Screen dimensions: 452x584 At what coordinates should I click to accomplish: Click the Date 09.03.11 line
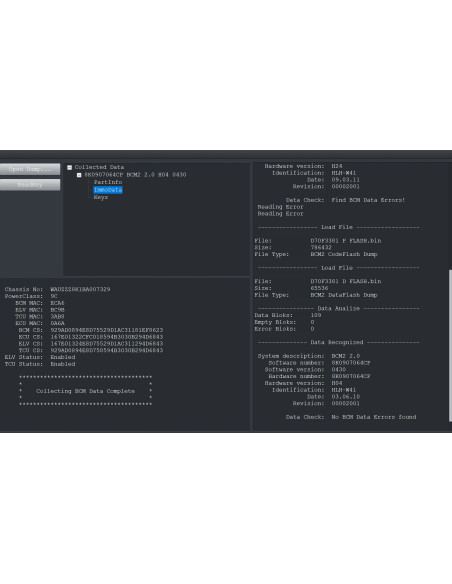coord(333,180)
